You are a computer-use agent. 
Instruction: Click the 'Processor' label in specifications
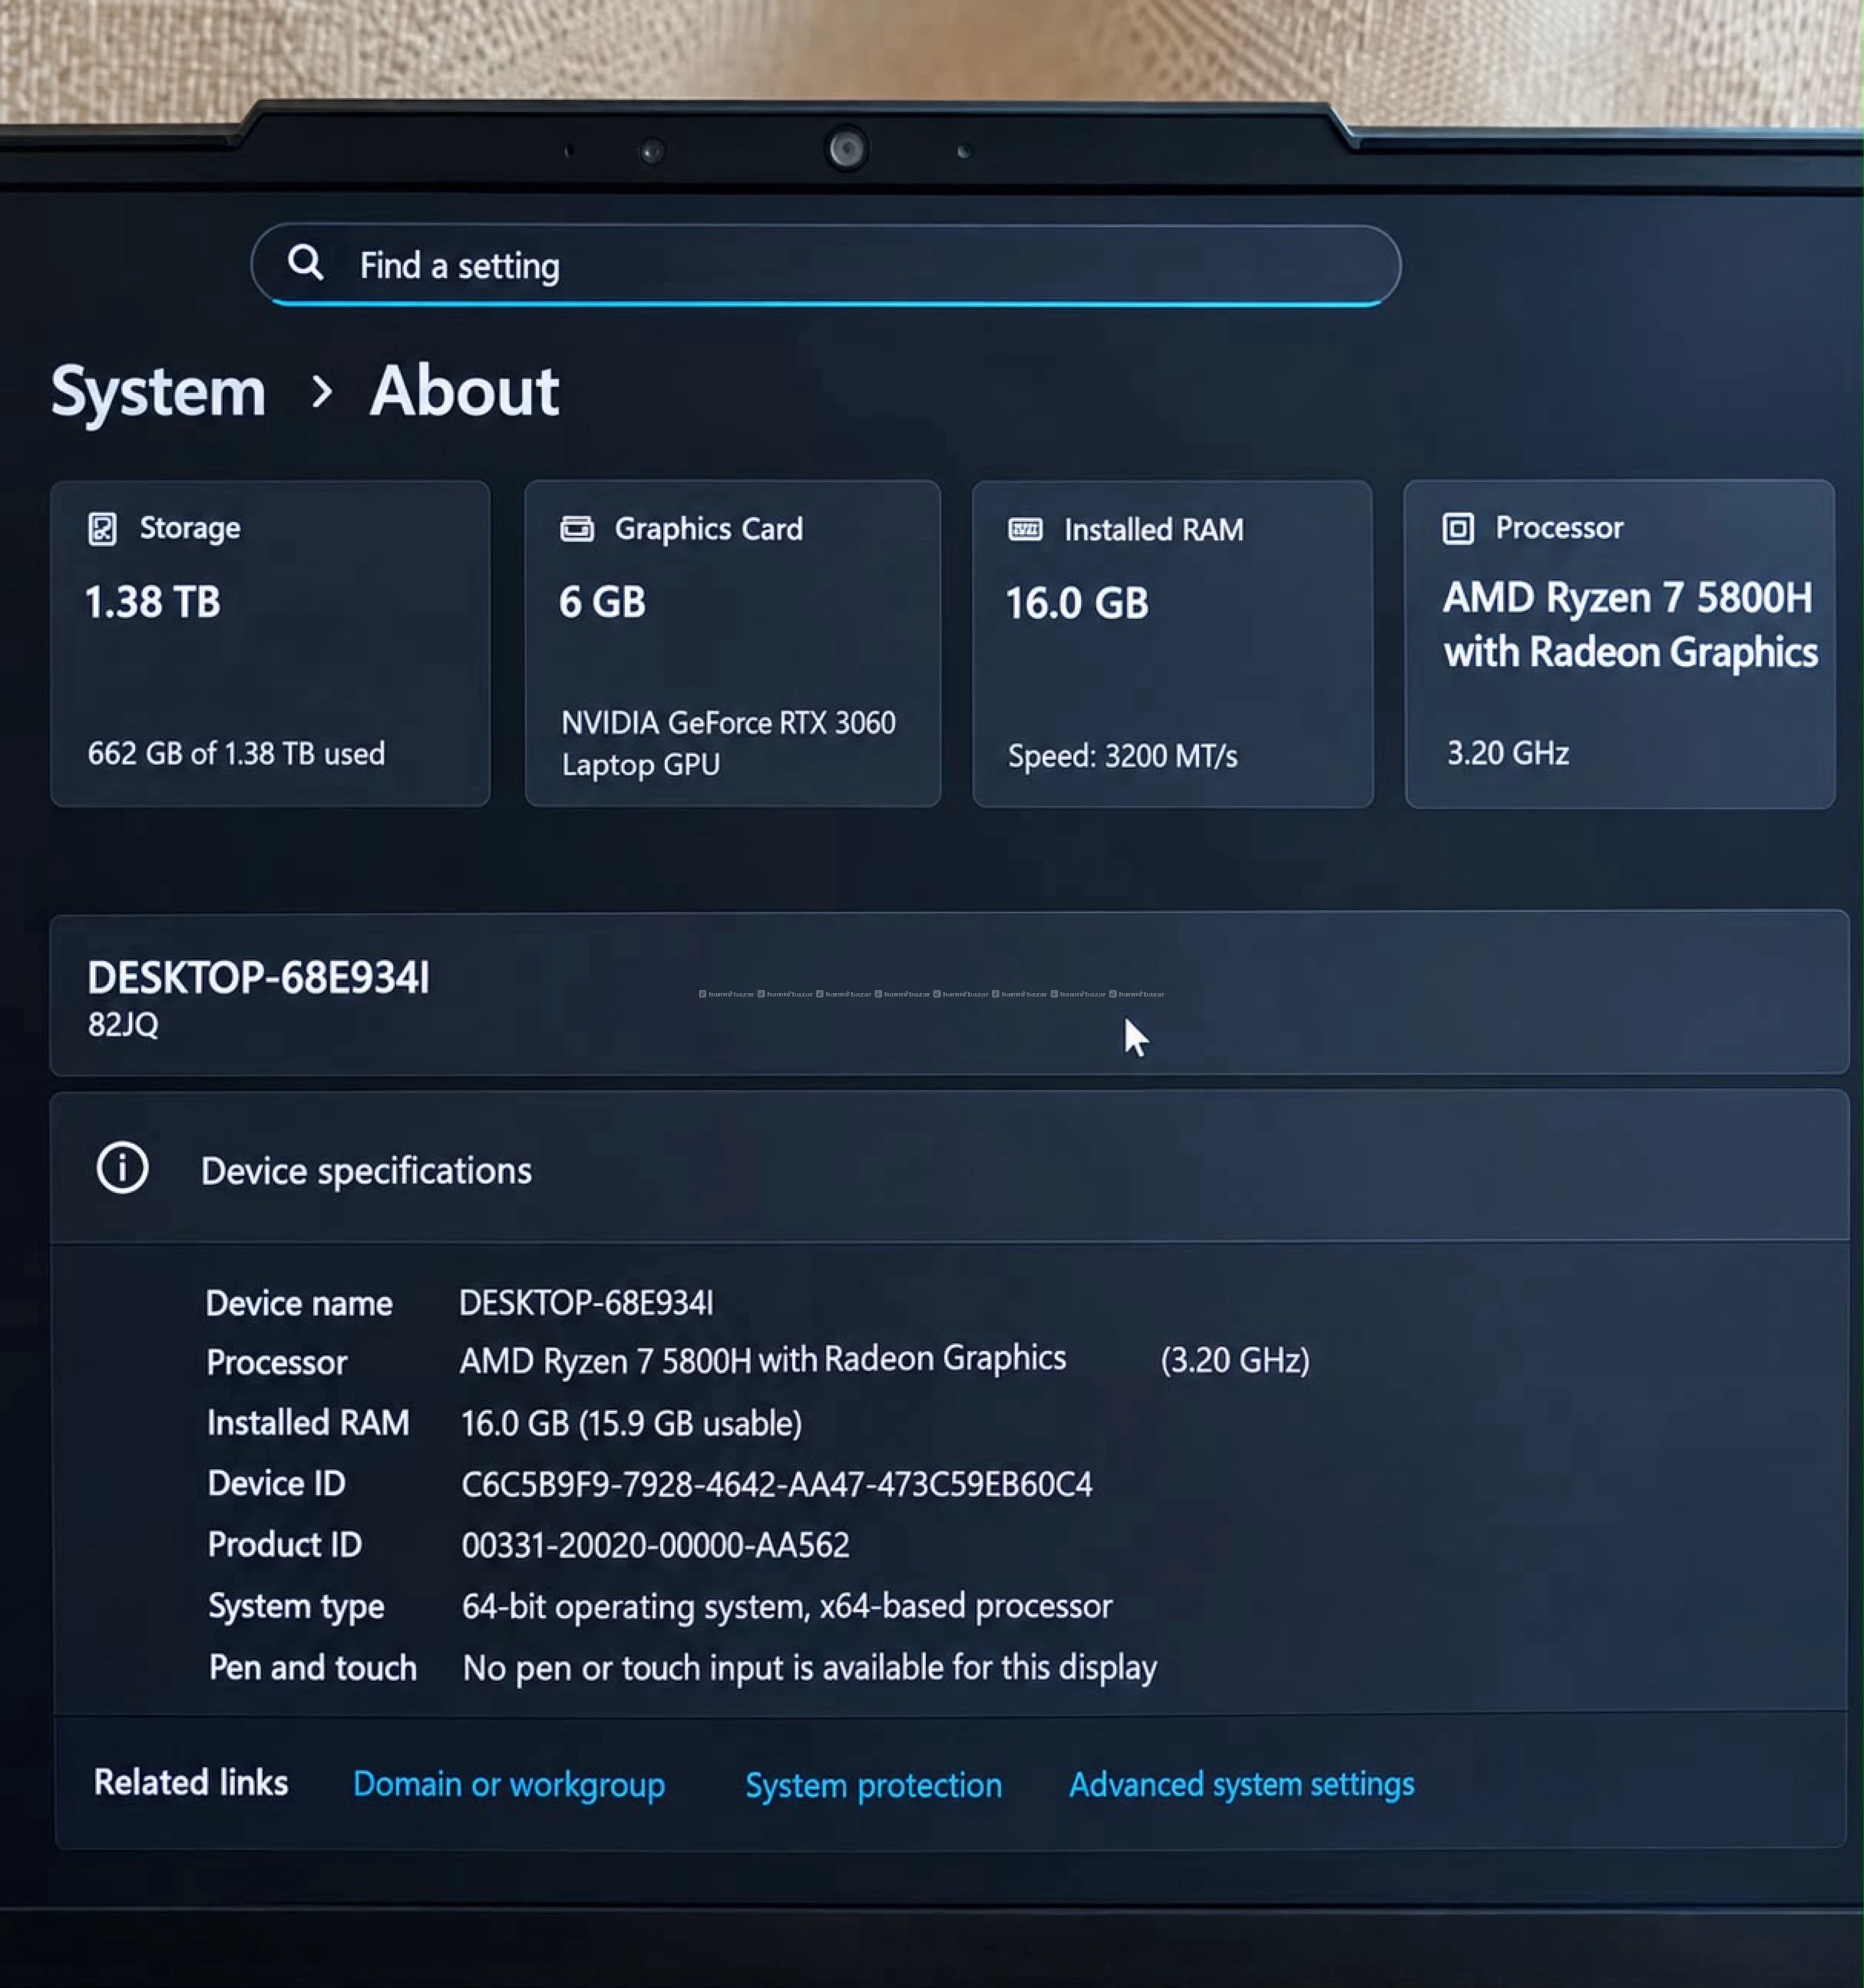276,1363
